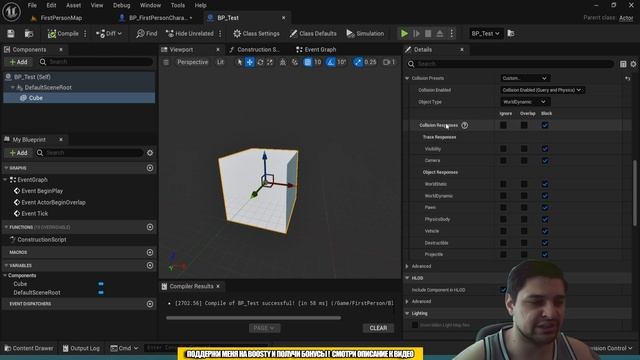Viewport: 640px width, 360px height.
Task: Open Collision Presets Custom dropdown
Action: 524,78
